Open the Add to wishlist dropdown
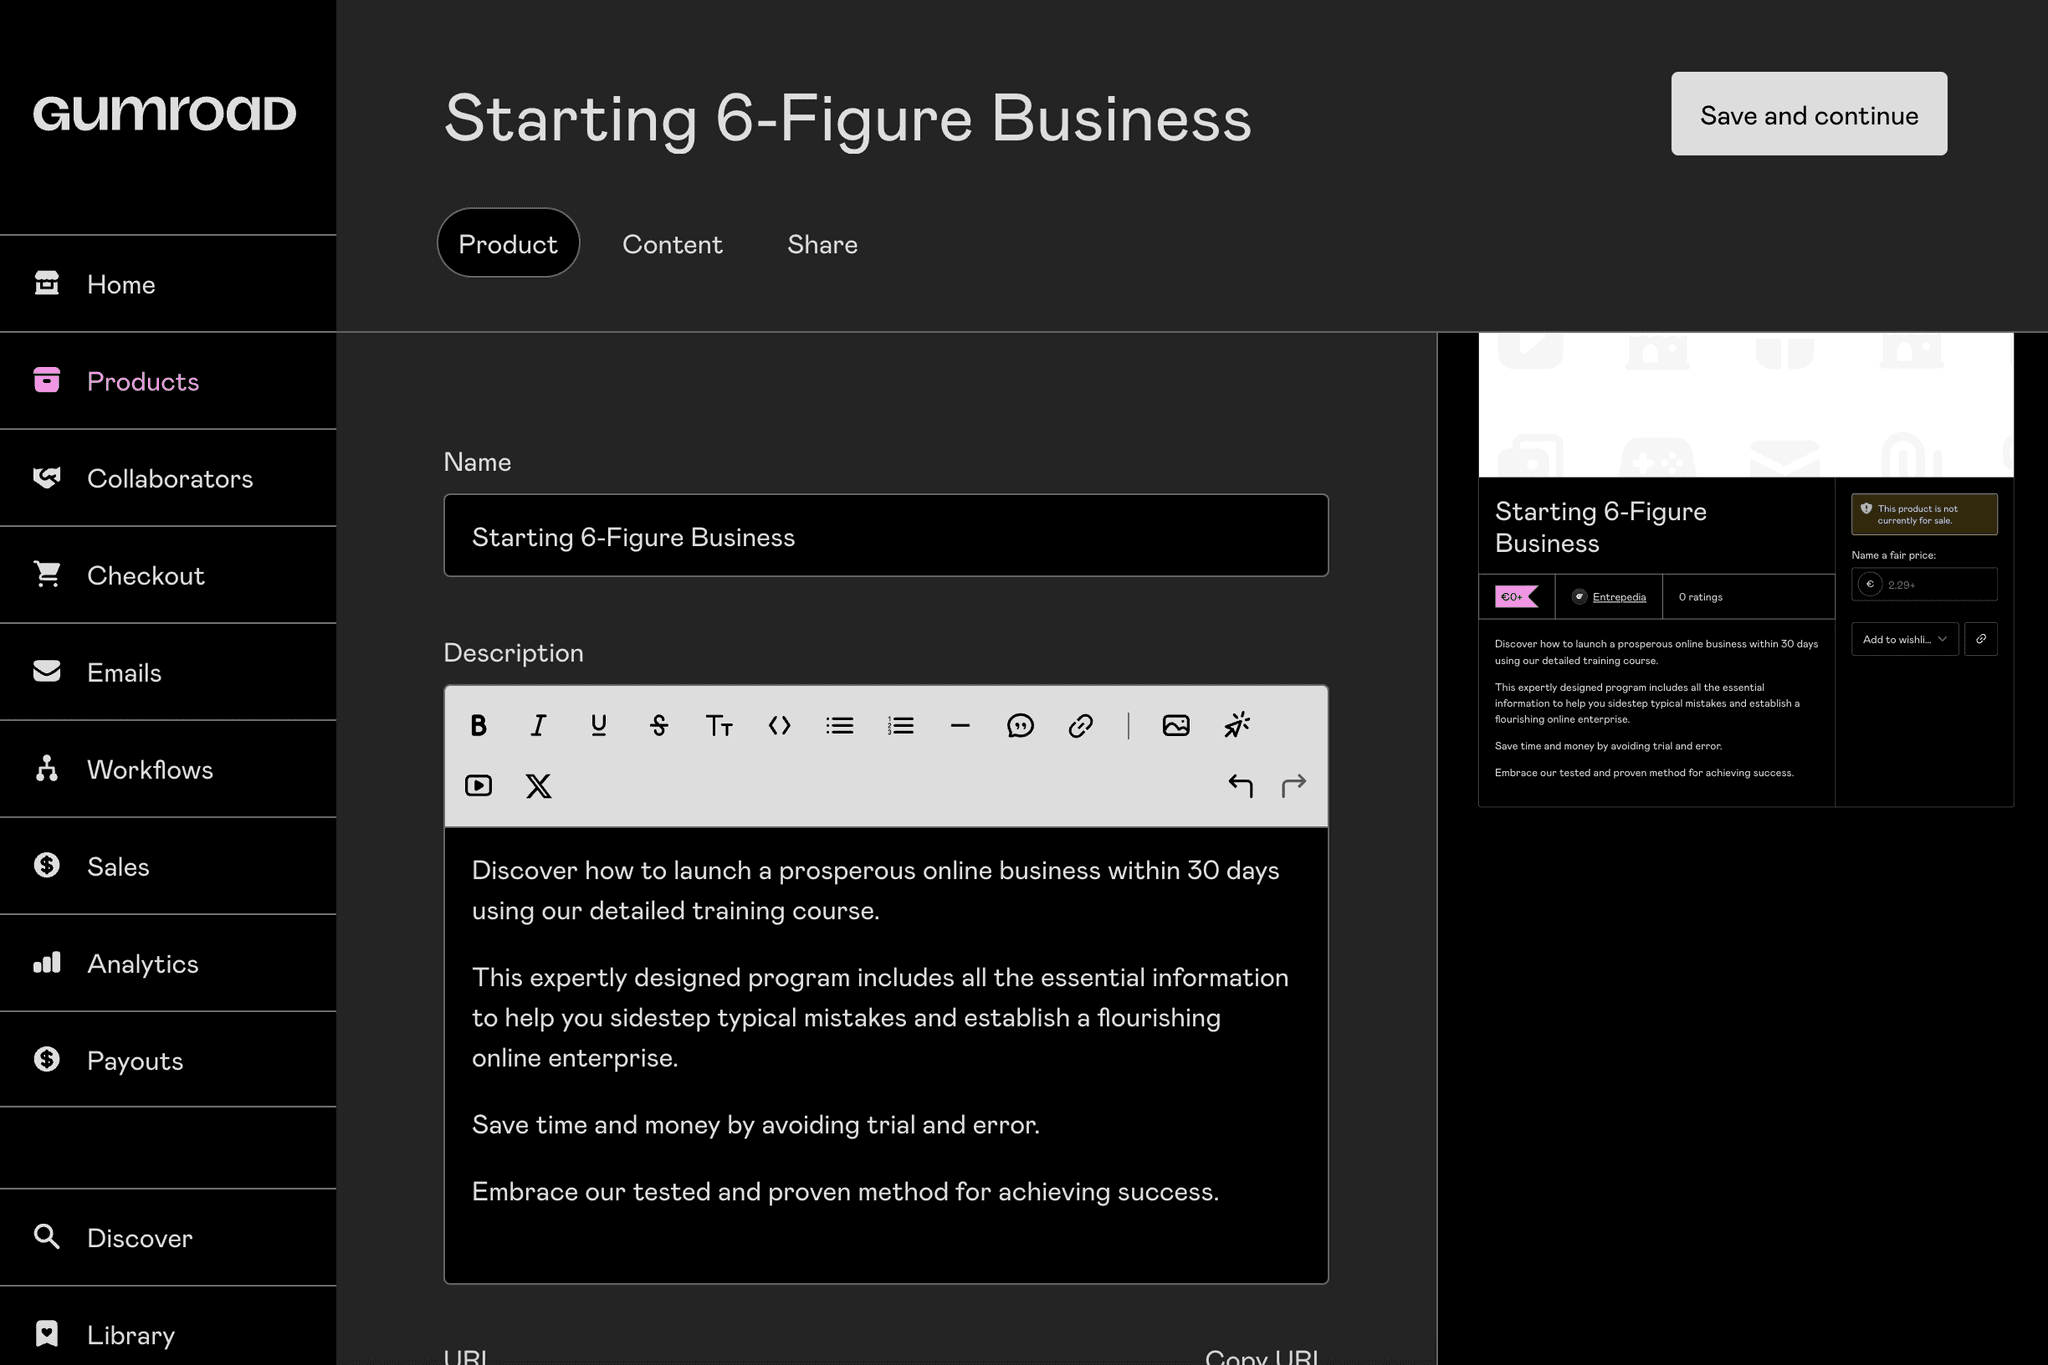 coord(1903,639)
